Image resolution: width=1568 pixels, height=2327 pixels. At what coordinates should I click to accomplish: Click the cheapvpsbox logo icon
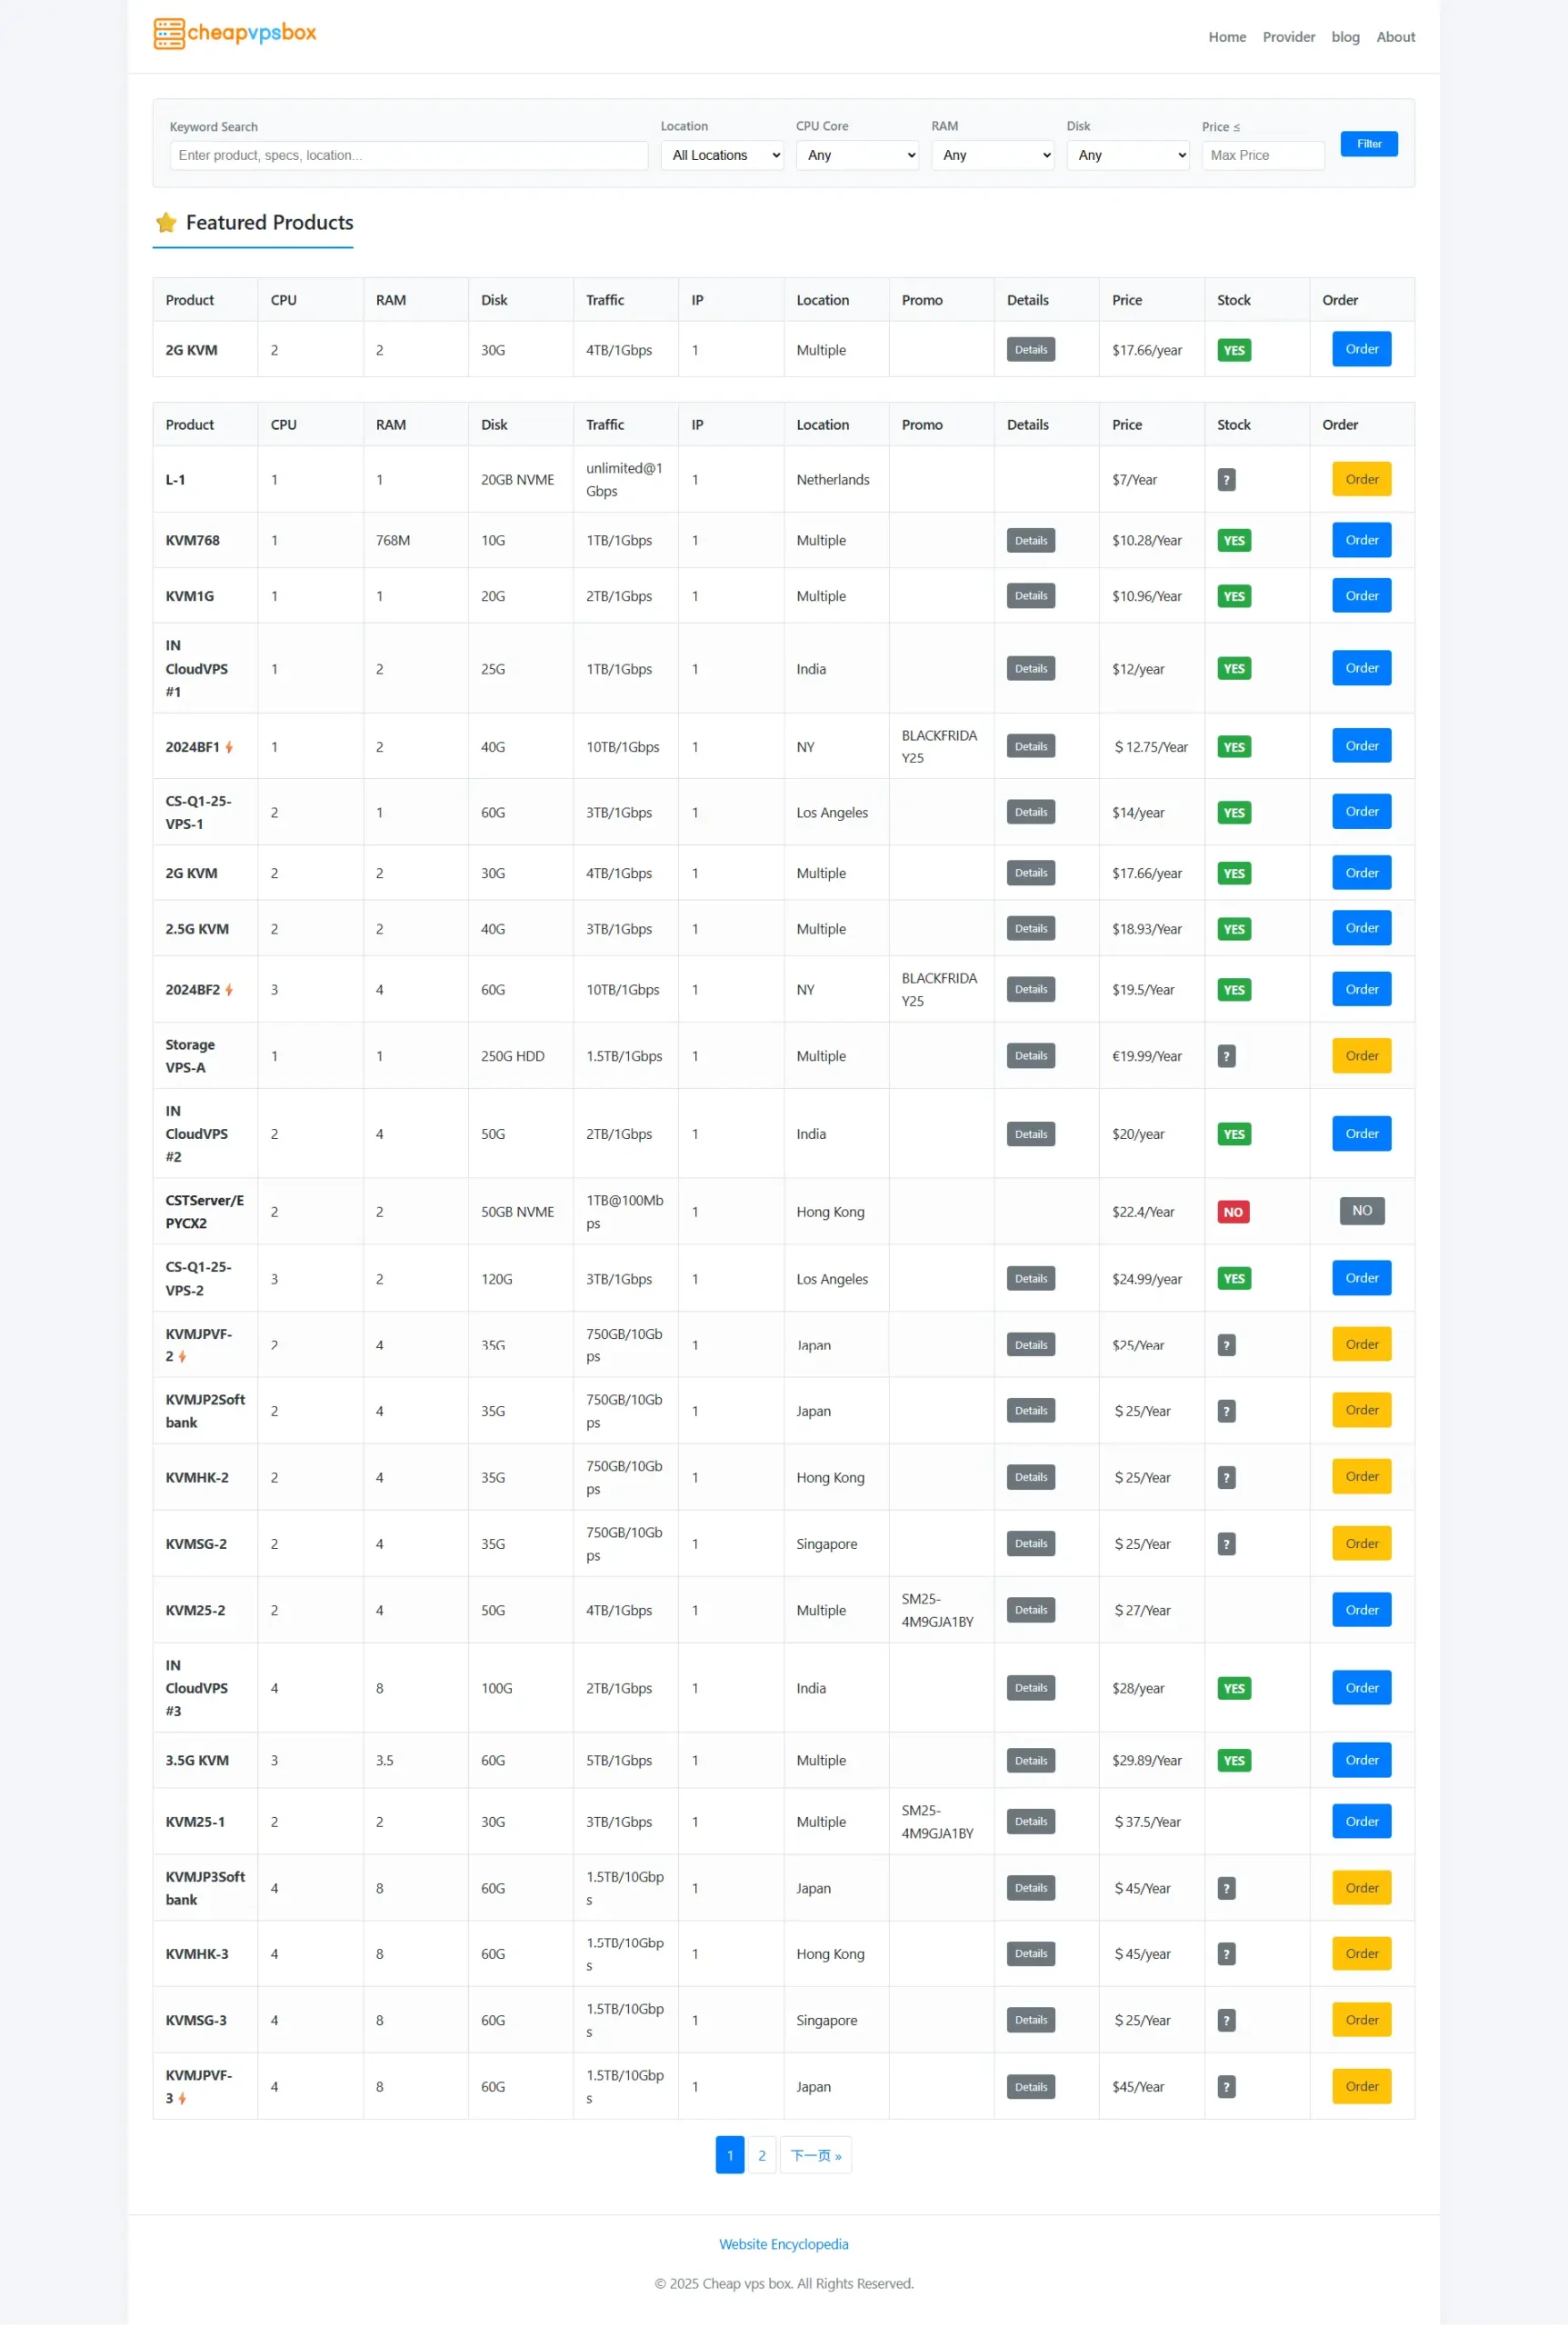[169, 34]
